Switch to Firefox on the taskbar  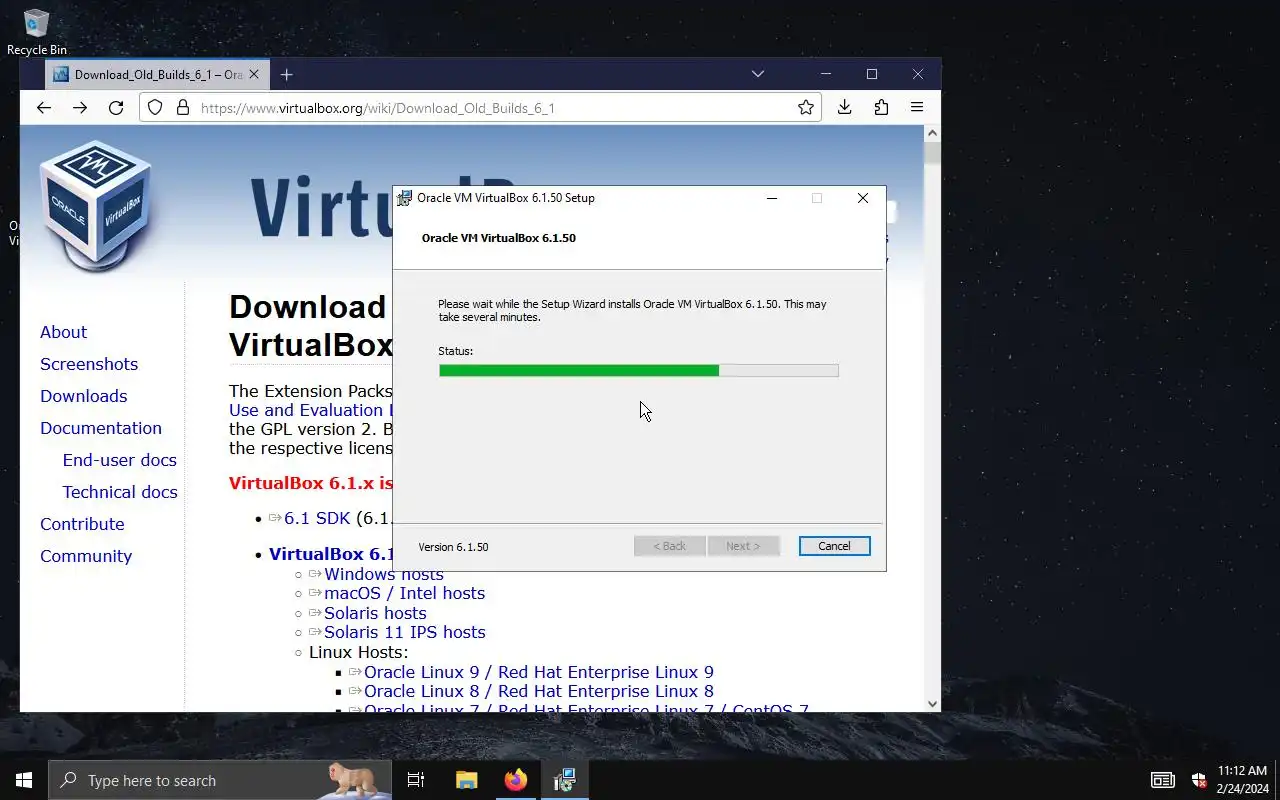[x=515, y=780]
